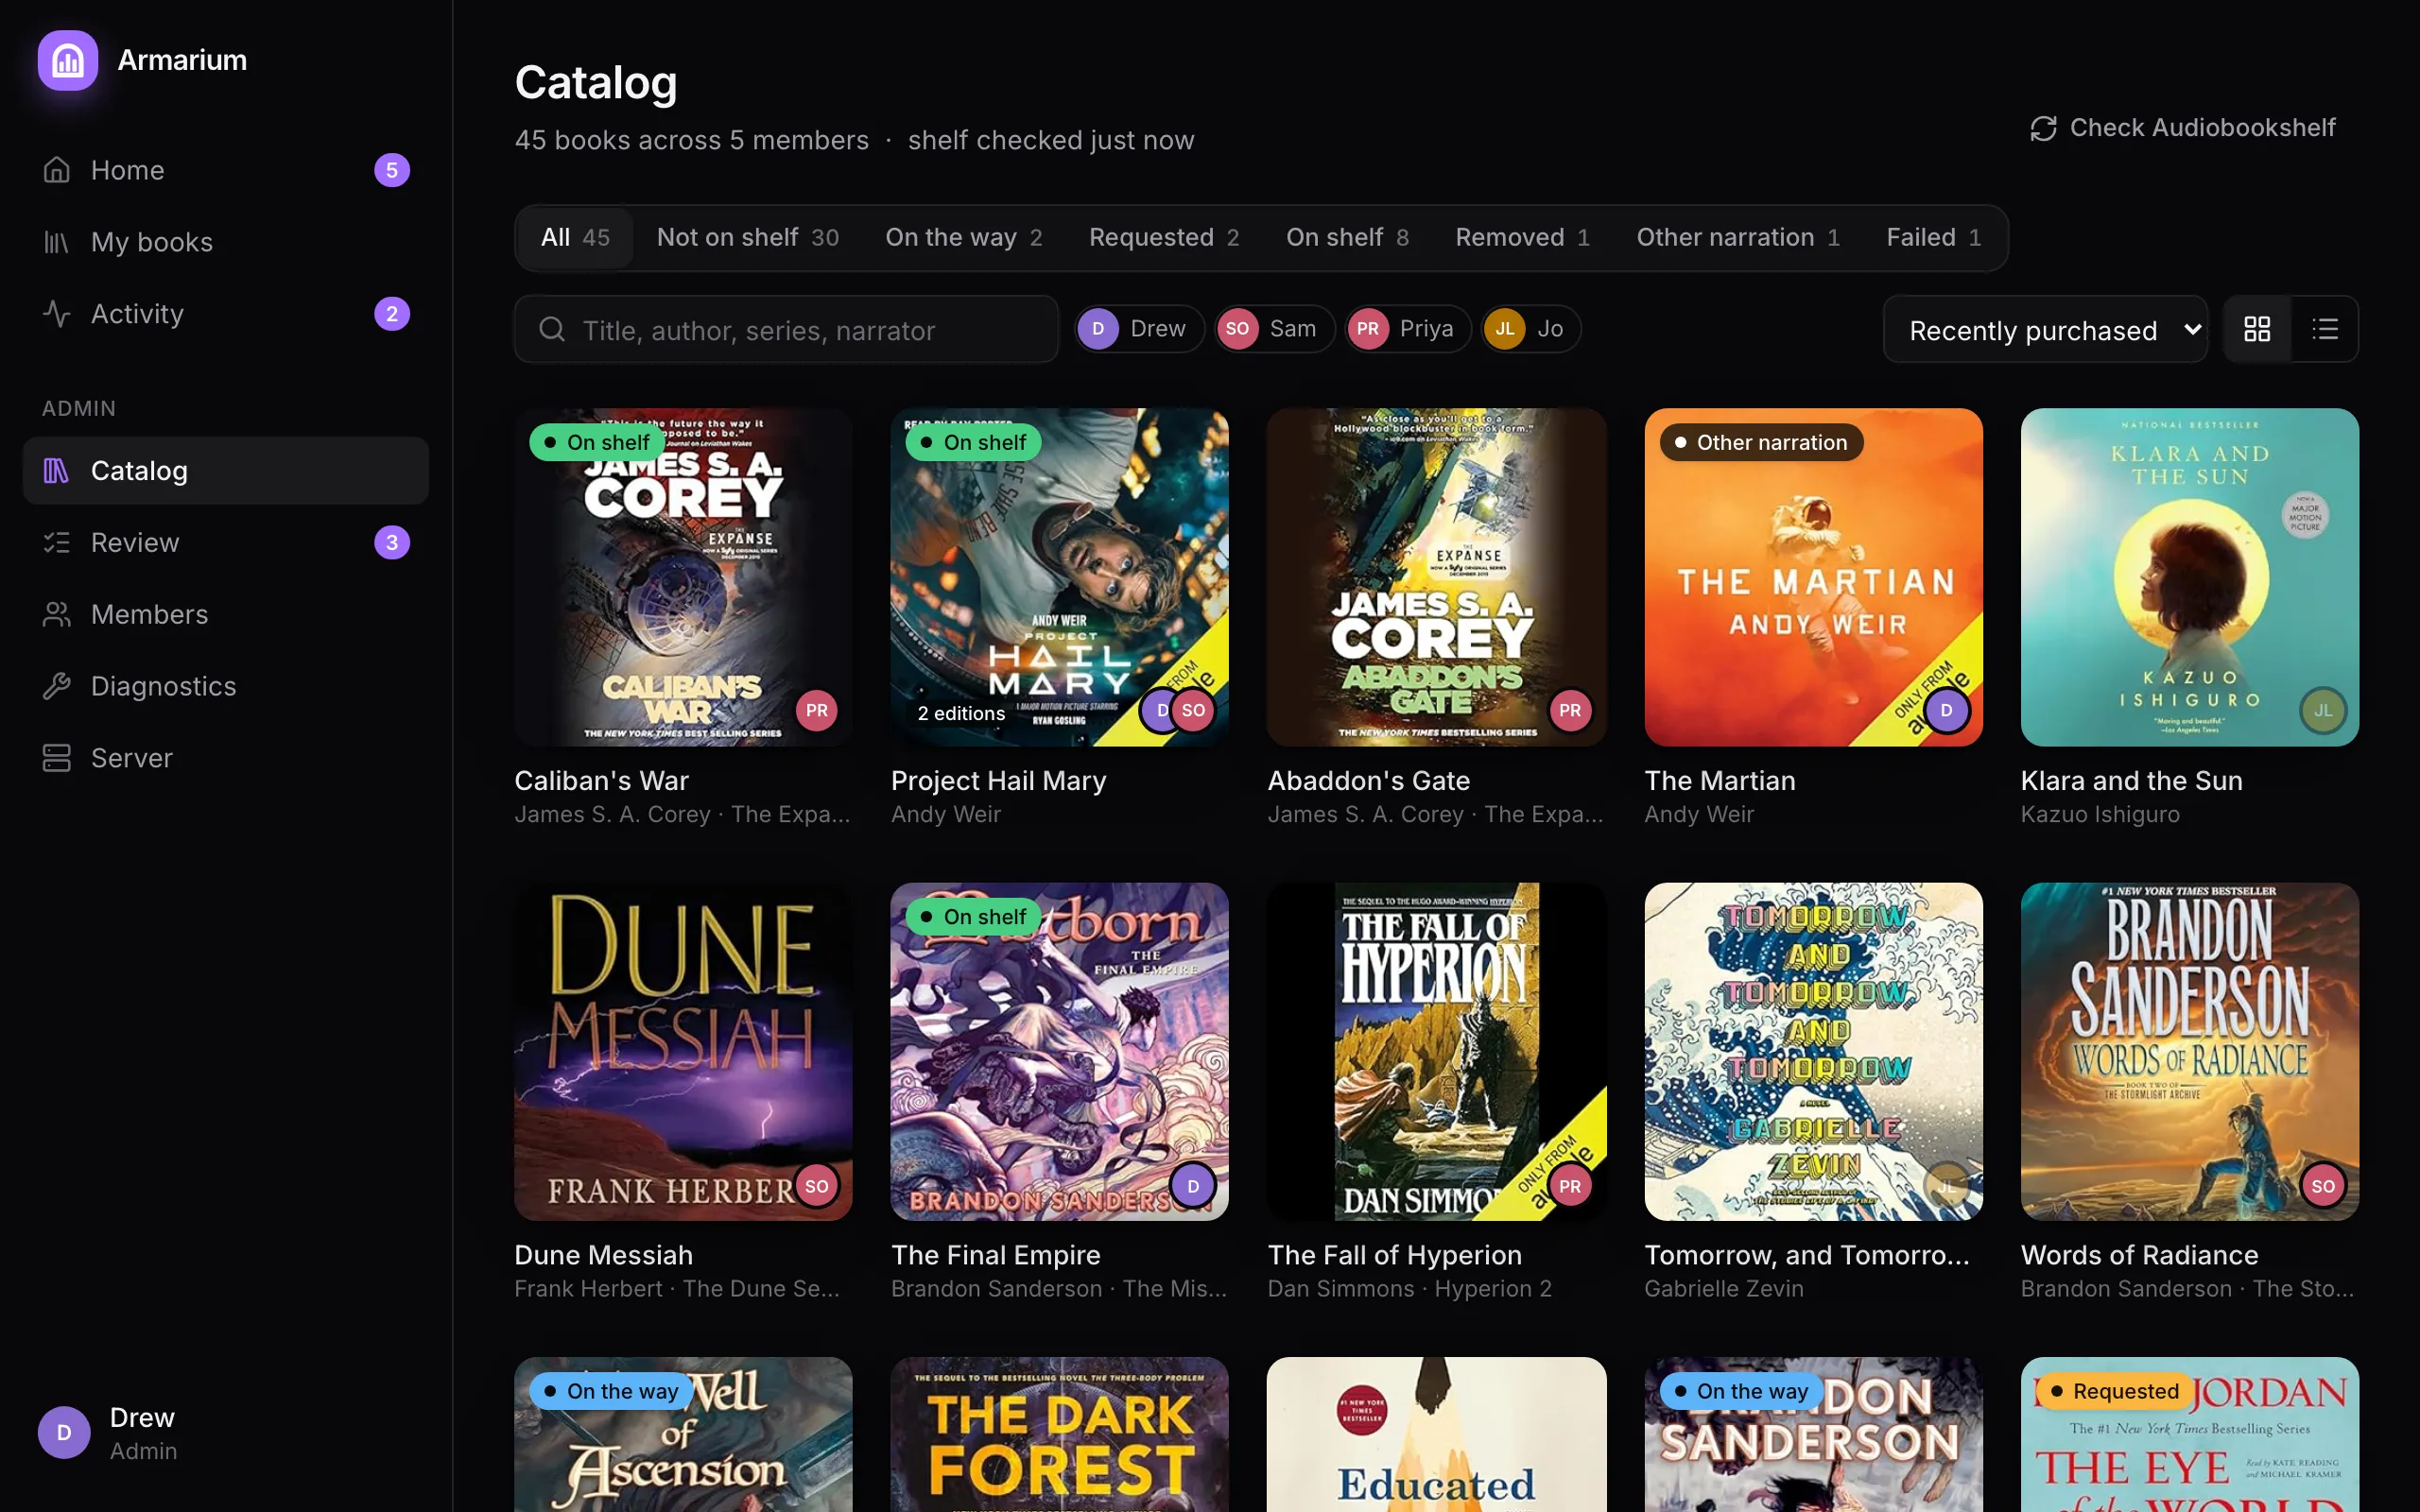Open the Members admin page
This screenshot has width=2420, height=1512.
click(x=226, y=614)
